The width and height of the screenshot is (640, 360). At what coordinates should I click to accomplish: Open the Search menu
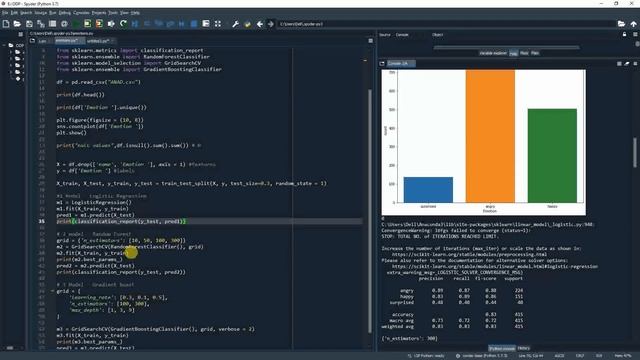point(26,13)
